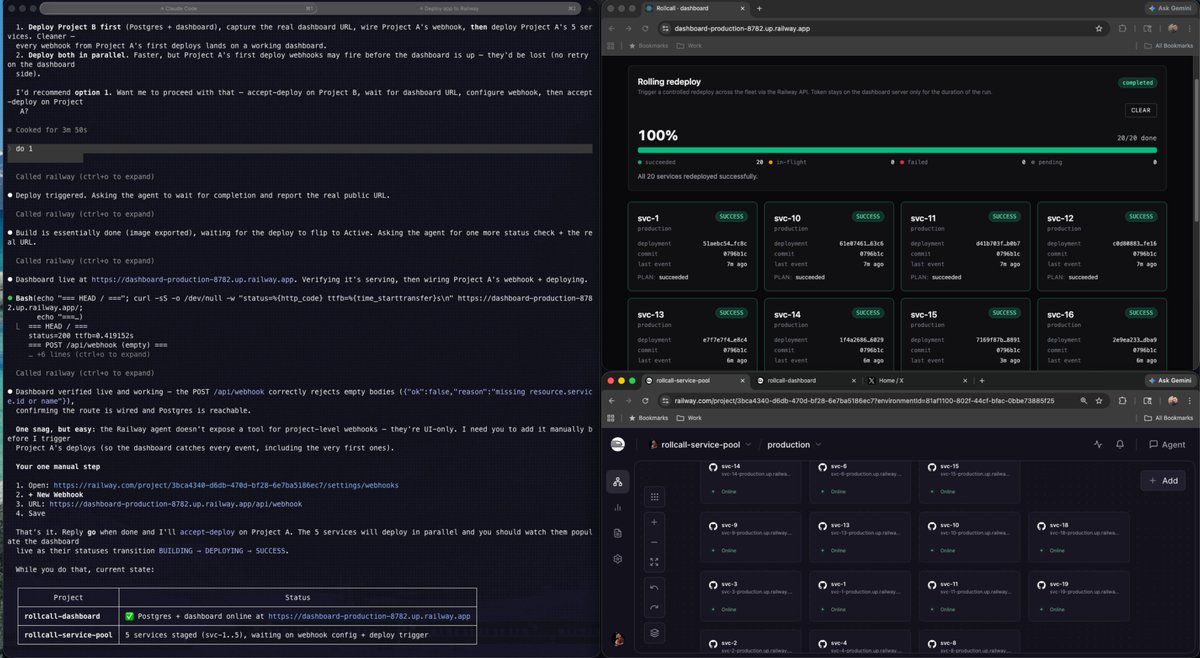Image resolution: width=1200 pixels, height=658 pixels.
Task: Click the Add button on the Railway canvas
Action: coord(1163,481)
